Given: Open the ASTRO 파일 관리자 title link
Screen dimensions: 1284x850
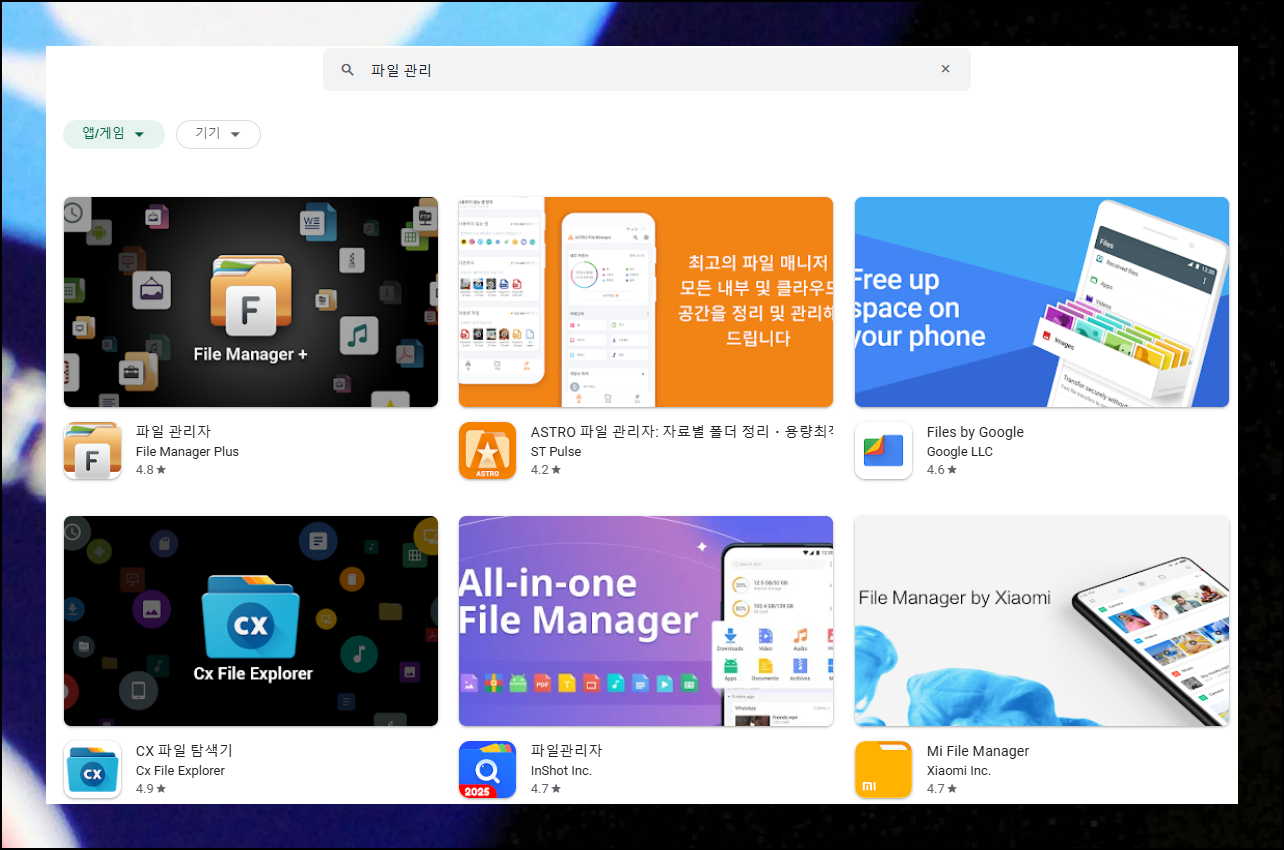Looking at the screenshot, I should click(682, 432).
